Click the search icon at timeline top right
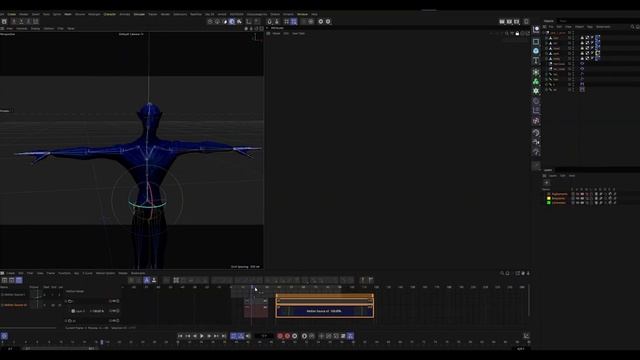The width and height of the screenshot is (640, 360). click(502, 273)
